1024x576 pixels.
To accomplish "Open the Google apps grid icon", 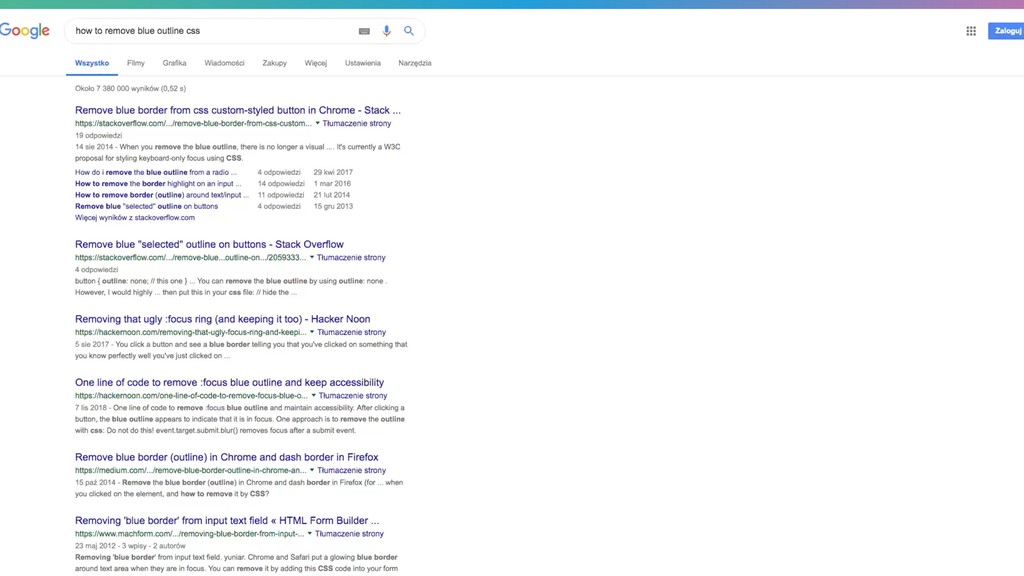I will point(971,31).
